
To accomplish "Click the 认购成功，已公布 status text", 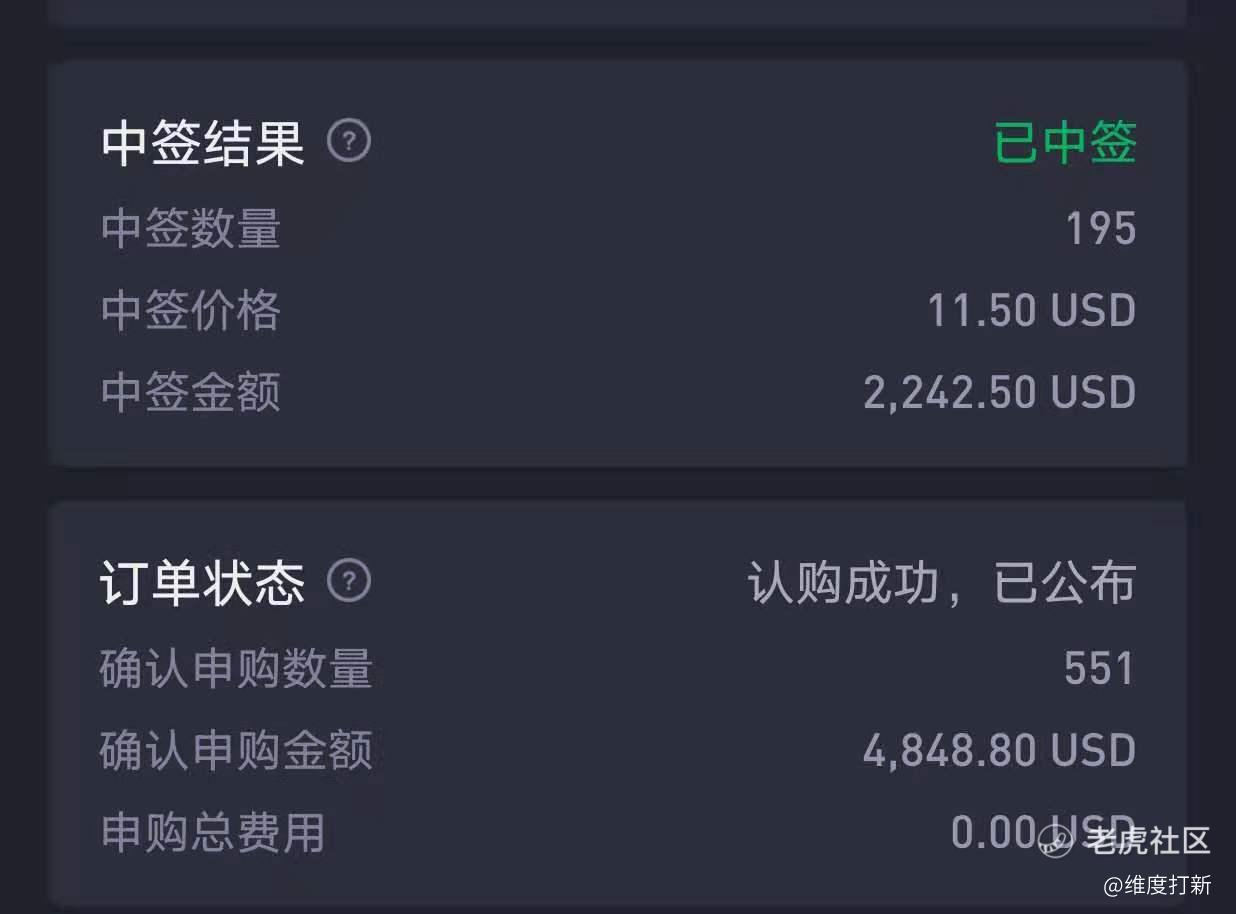I will point(941,583).
